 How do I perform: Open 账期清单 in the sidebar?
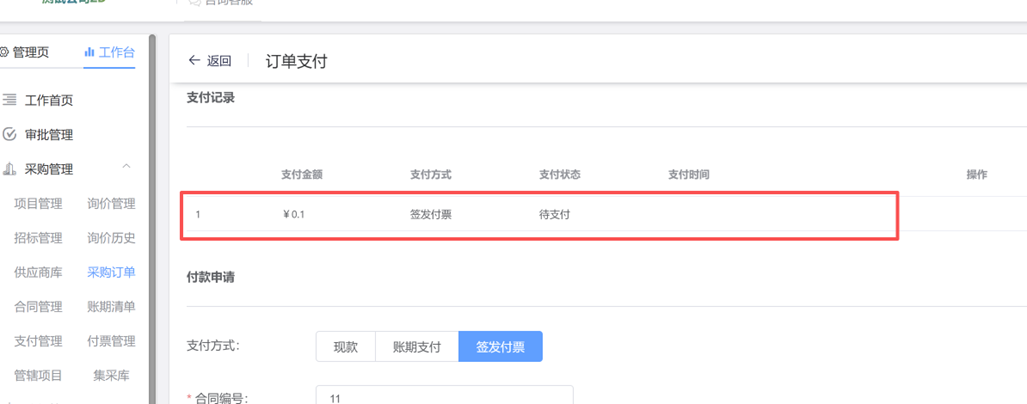(x=111, y=307)
